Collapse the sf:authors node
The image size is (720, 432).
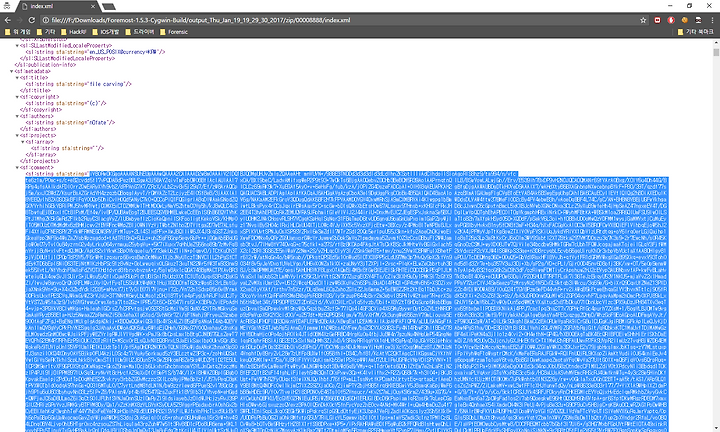coord(17,117)
